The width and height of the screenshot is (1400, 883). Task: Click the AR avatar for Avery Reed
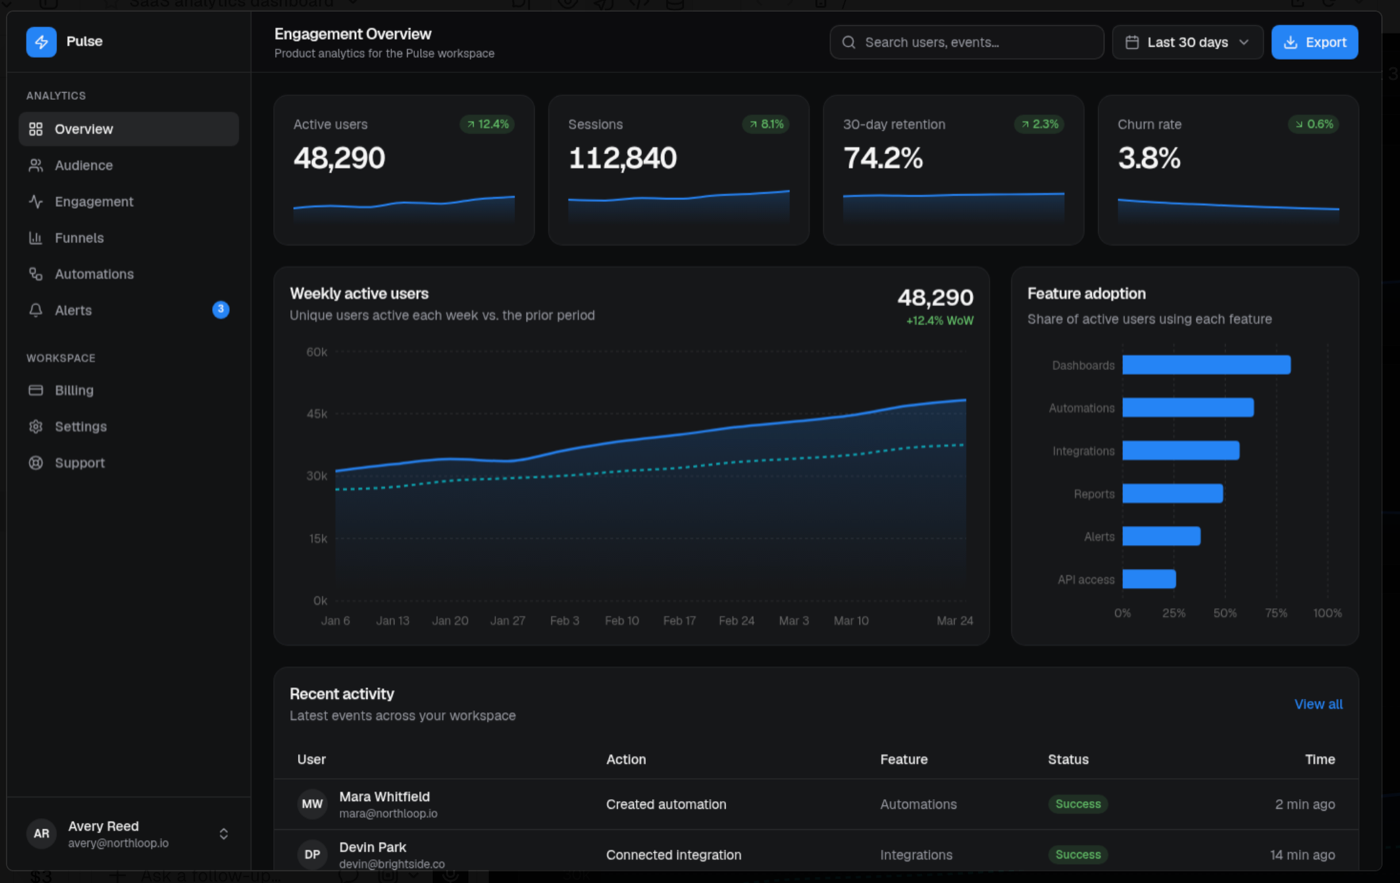point(41,834)
